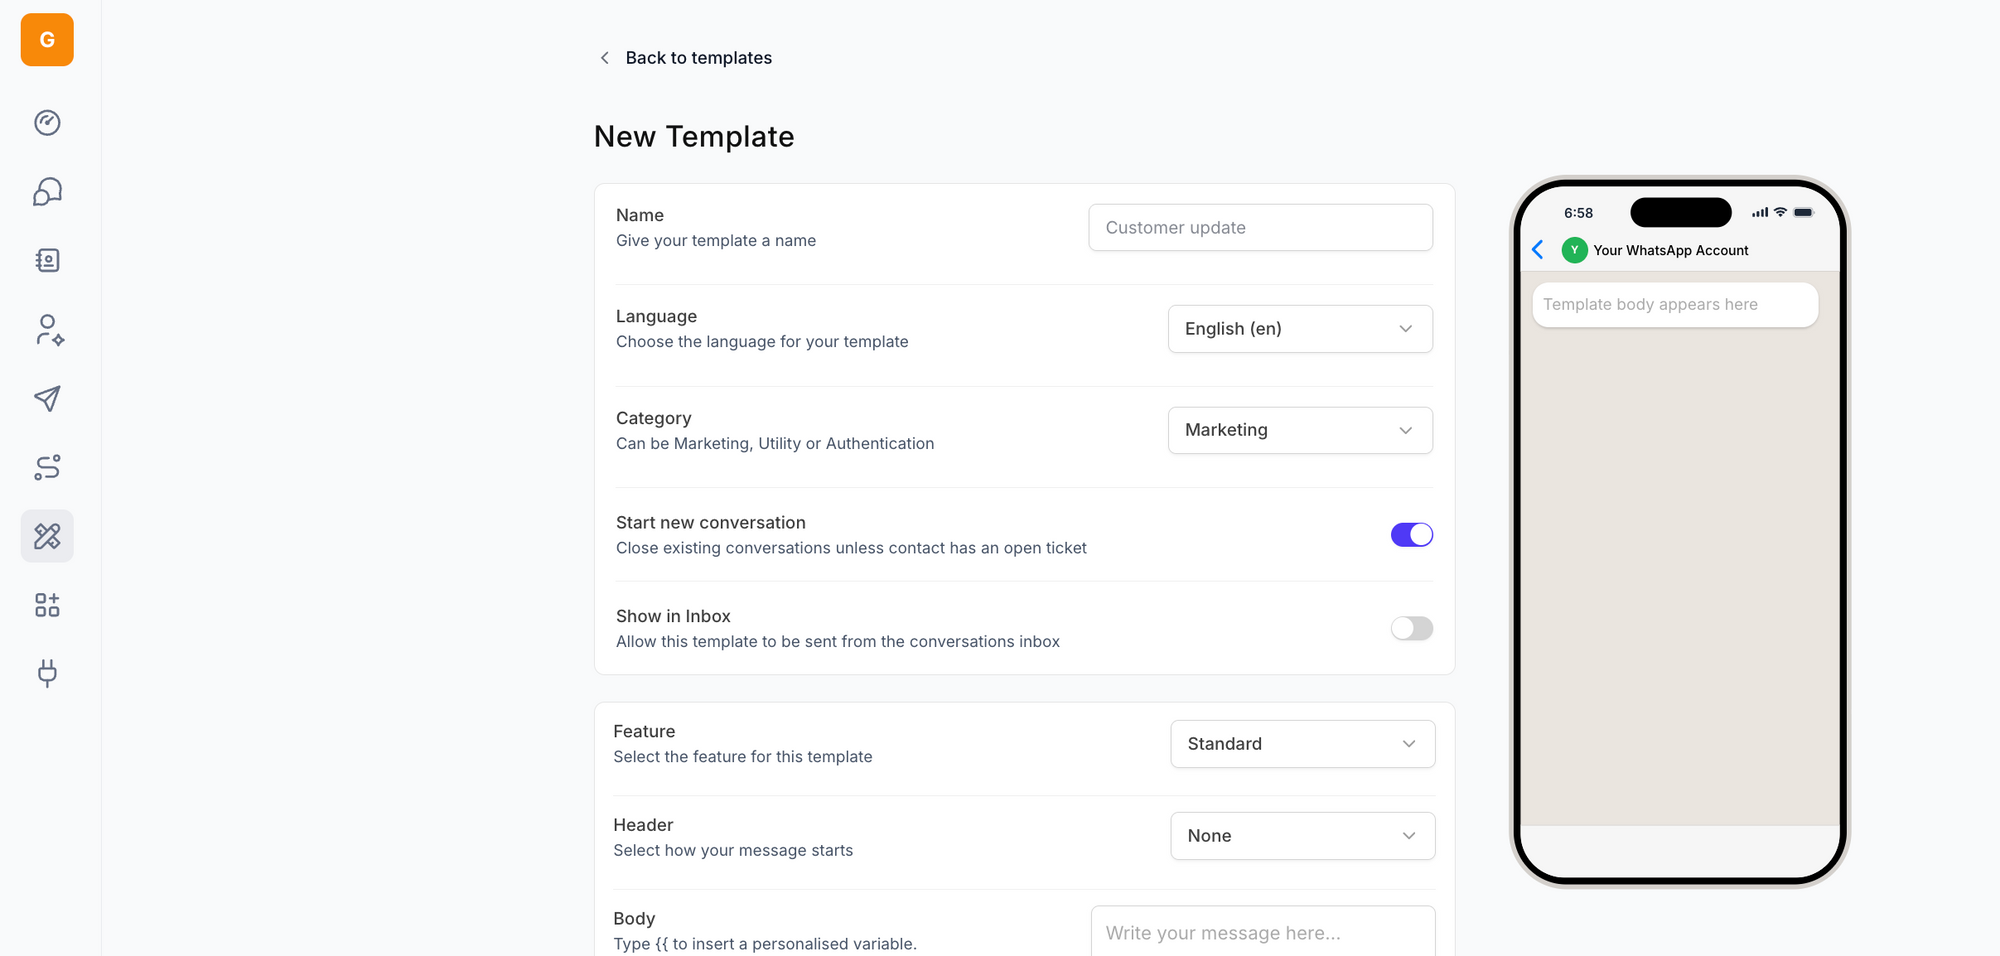This screenshot has width=2000, height=956.
Task: Expand the Header dropdown set to None
Action: click(x=1302, y=836)
